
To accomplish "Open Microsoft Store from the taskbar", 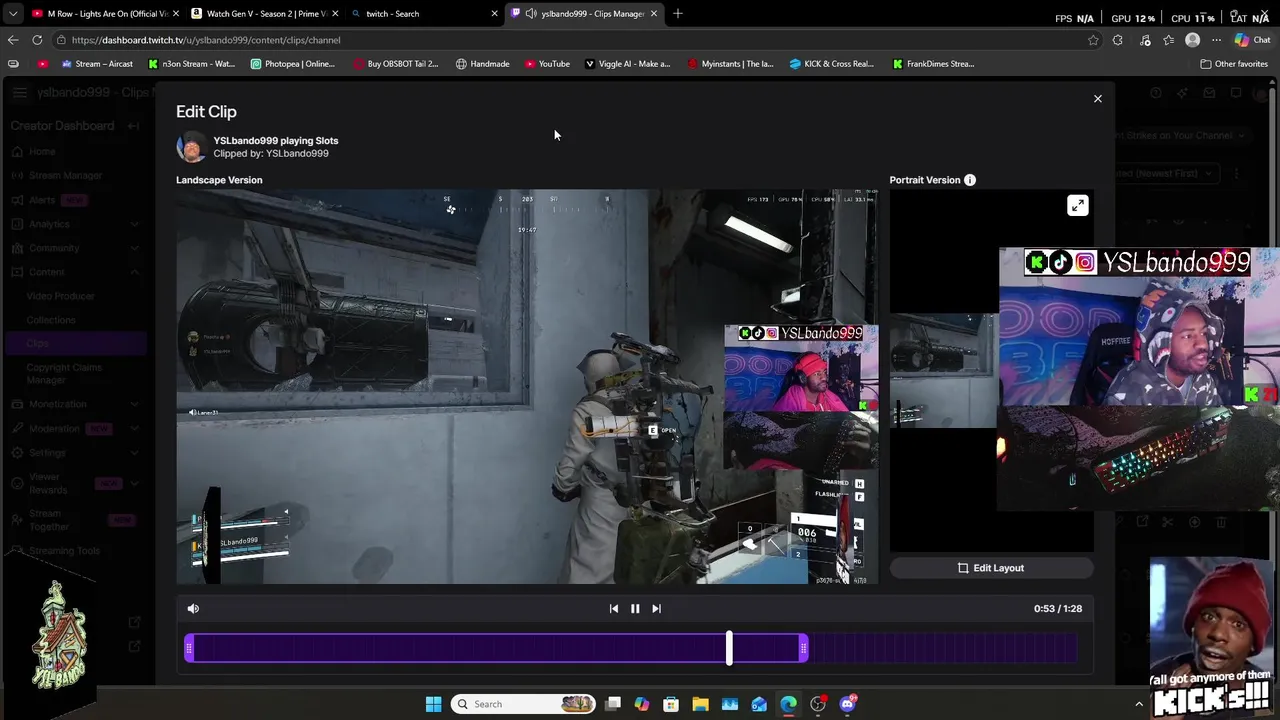I will tap(671, 704).
